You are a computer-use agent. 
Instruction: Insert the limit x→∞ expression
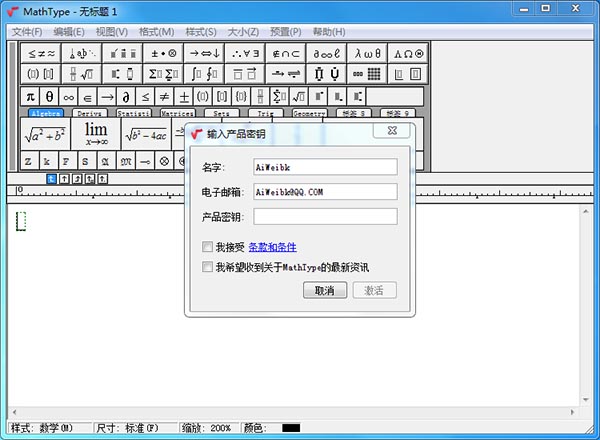(96, 133)
